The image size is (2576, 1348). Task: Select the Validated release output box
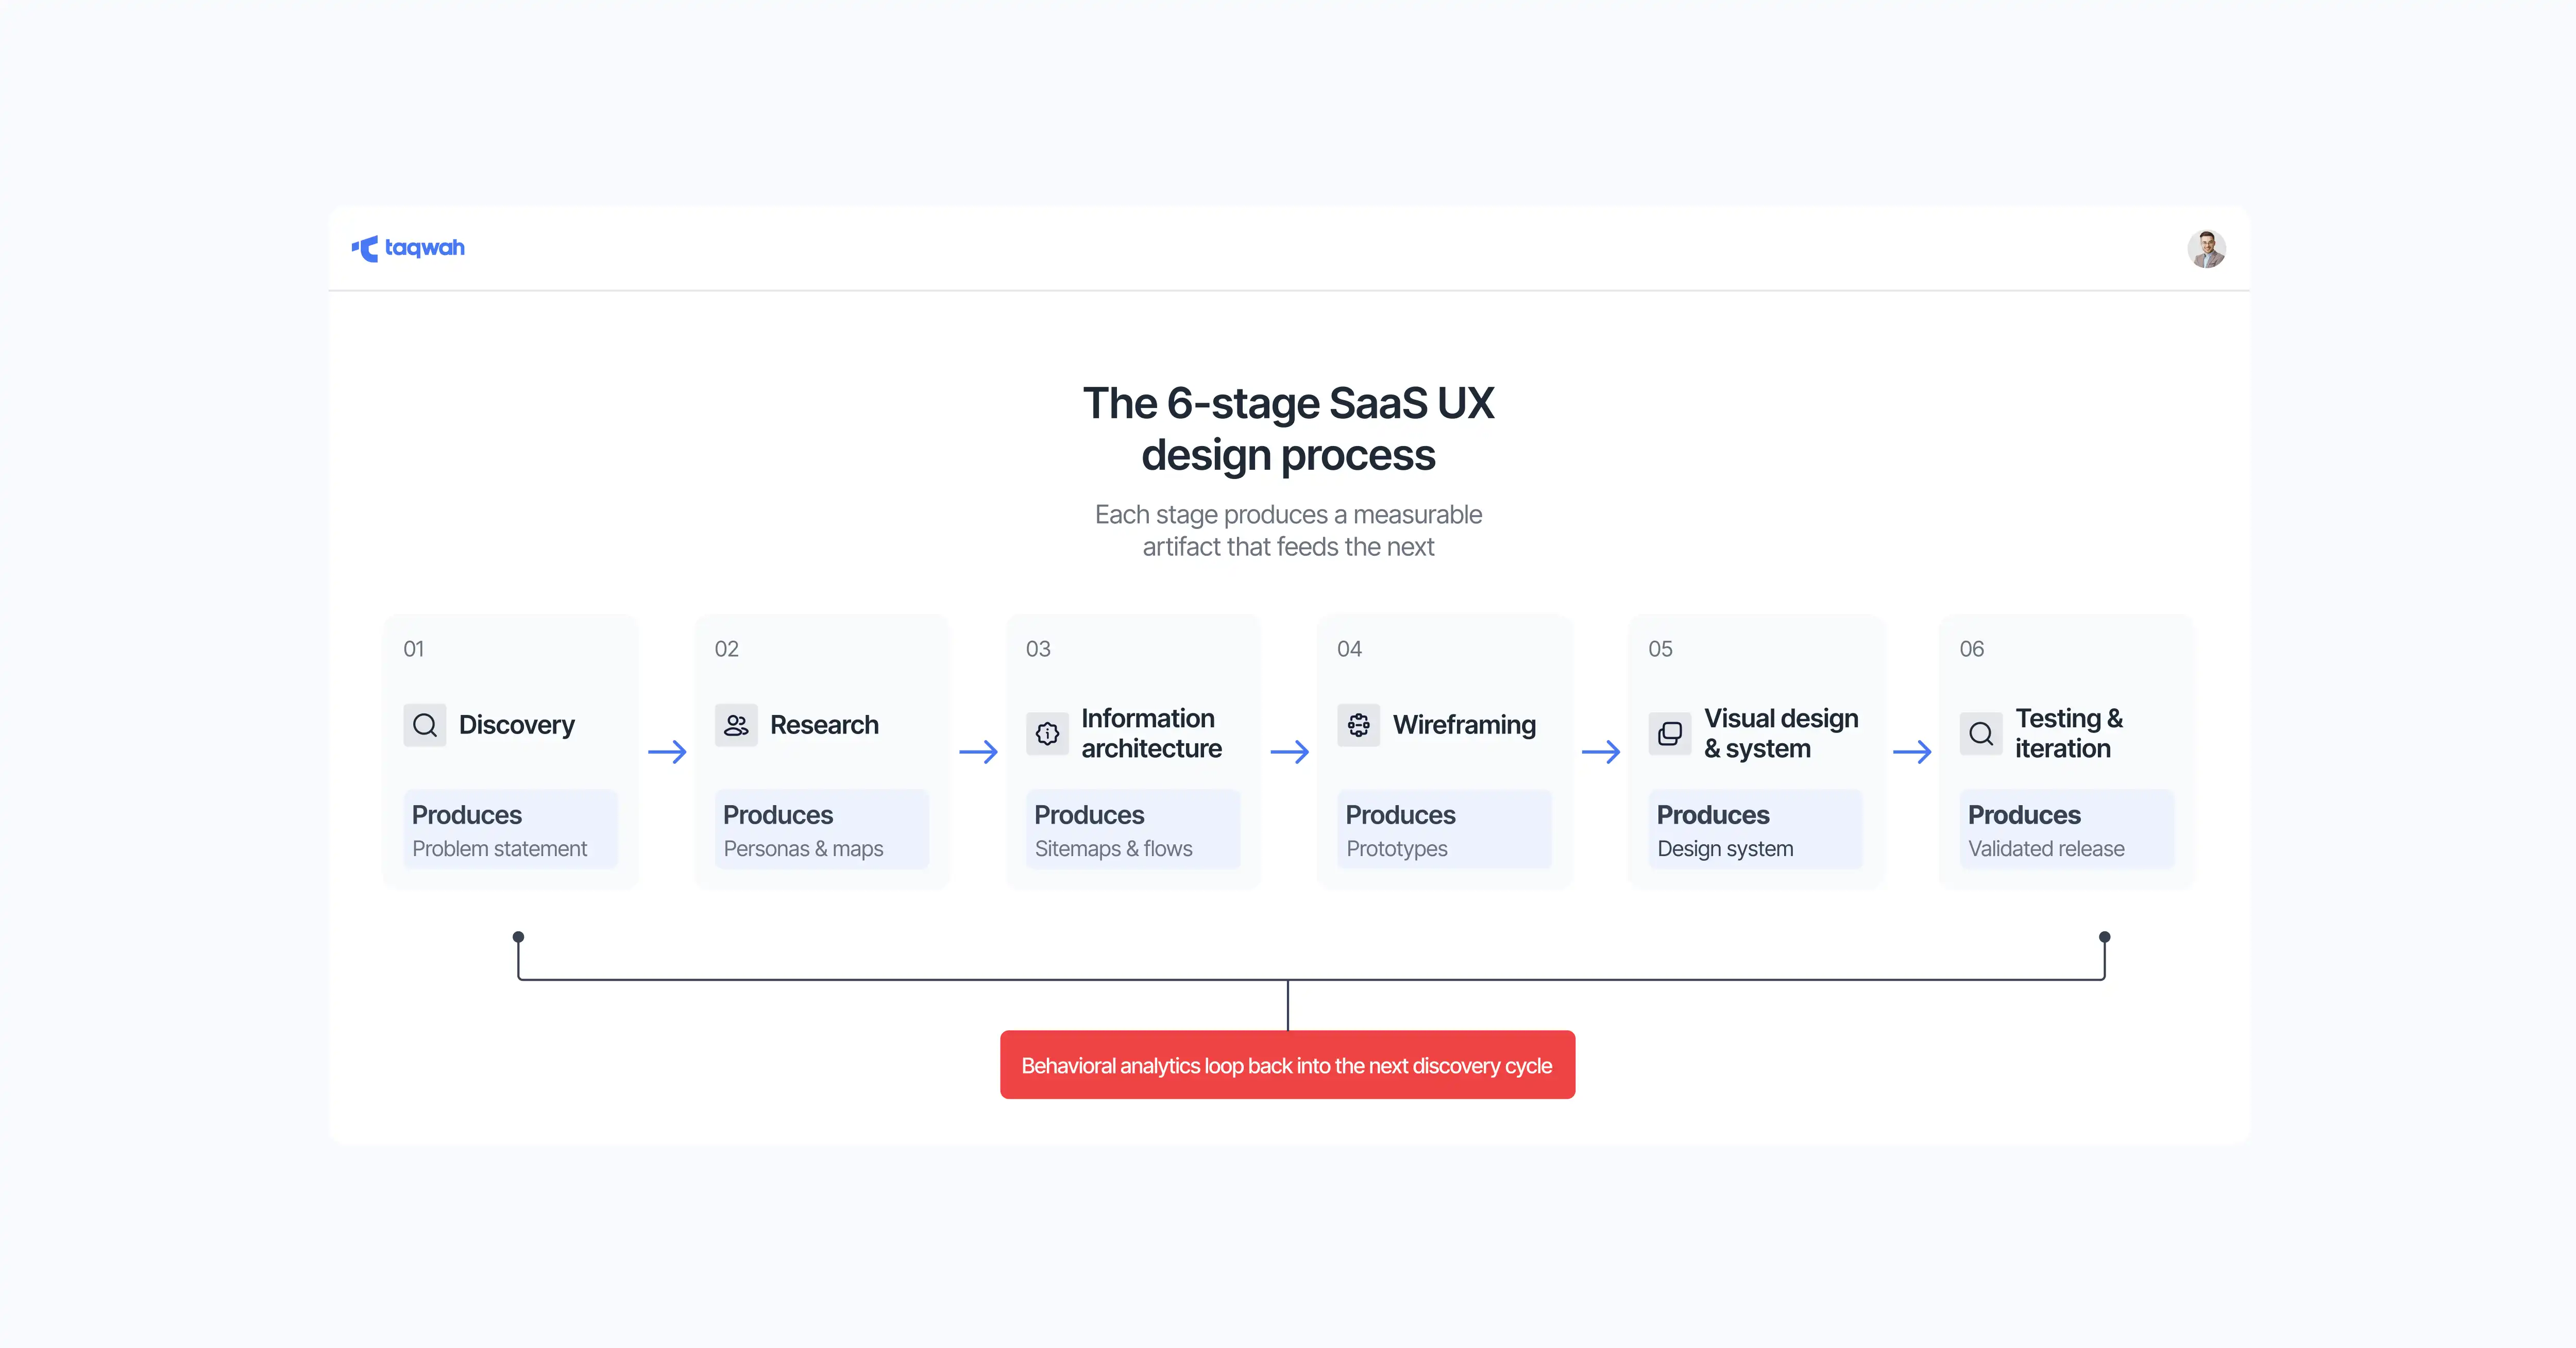[2067, 830]
